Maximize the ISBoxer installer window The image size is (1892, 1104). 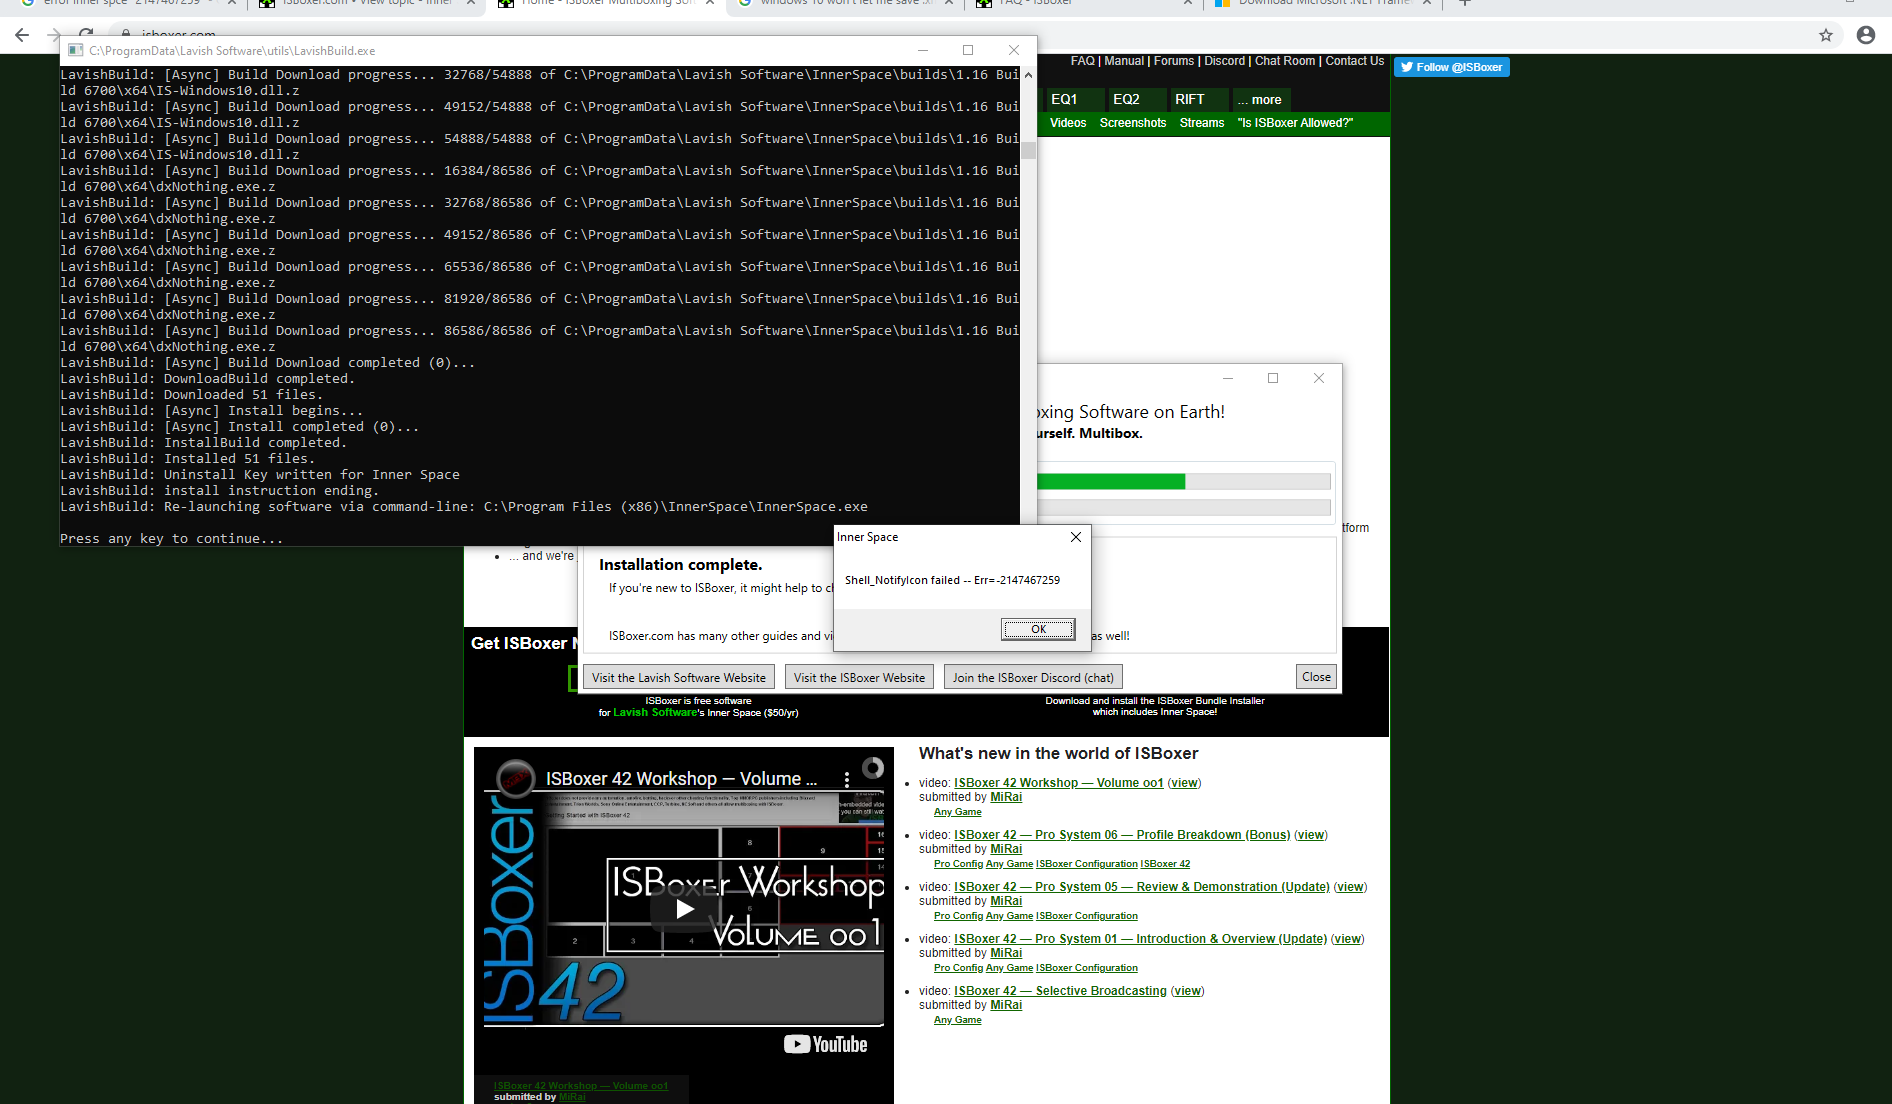1273,378
